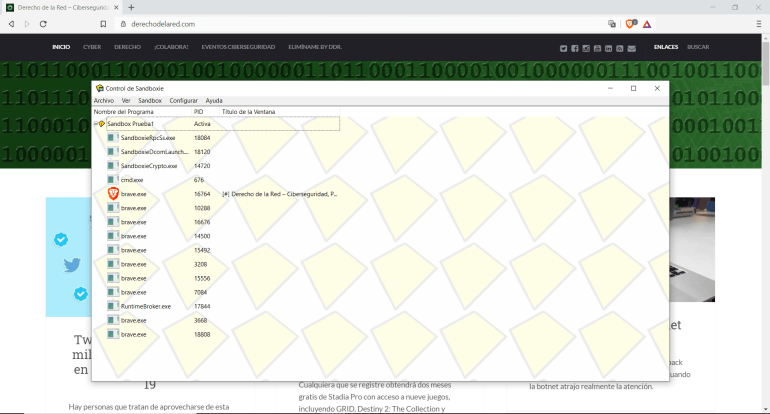Click the Brave Shields lion icon in address bar

point(631,23)
